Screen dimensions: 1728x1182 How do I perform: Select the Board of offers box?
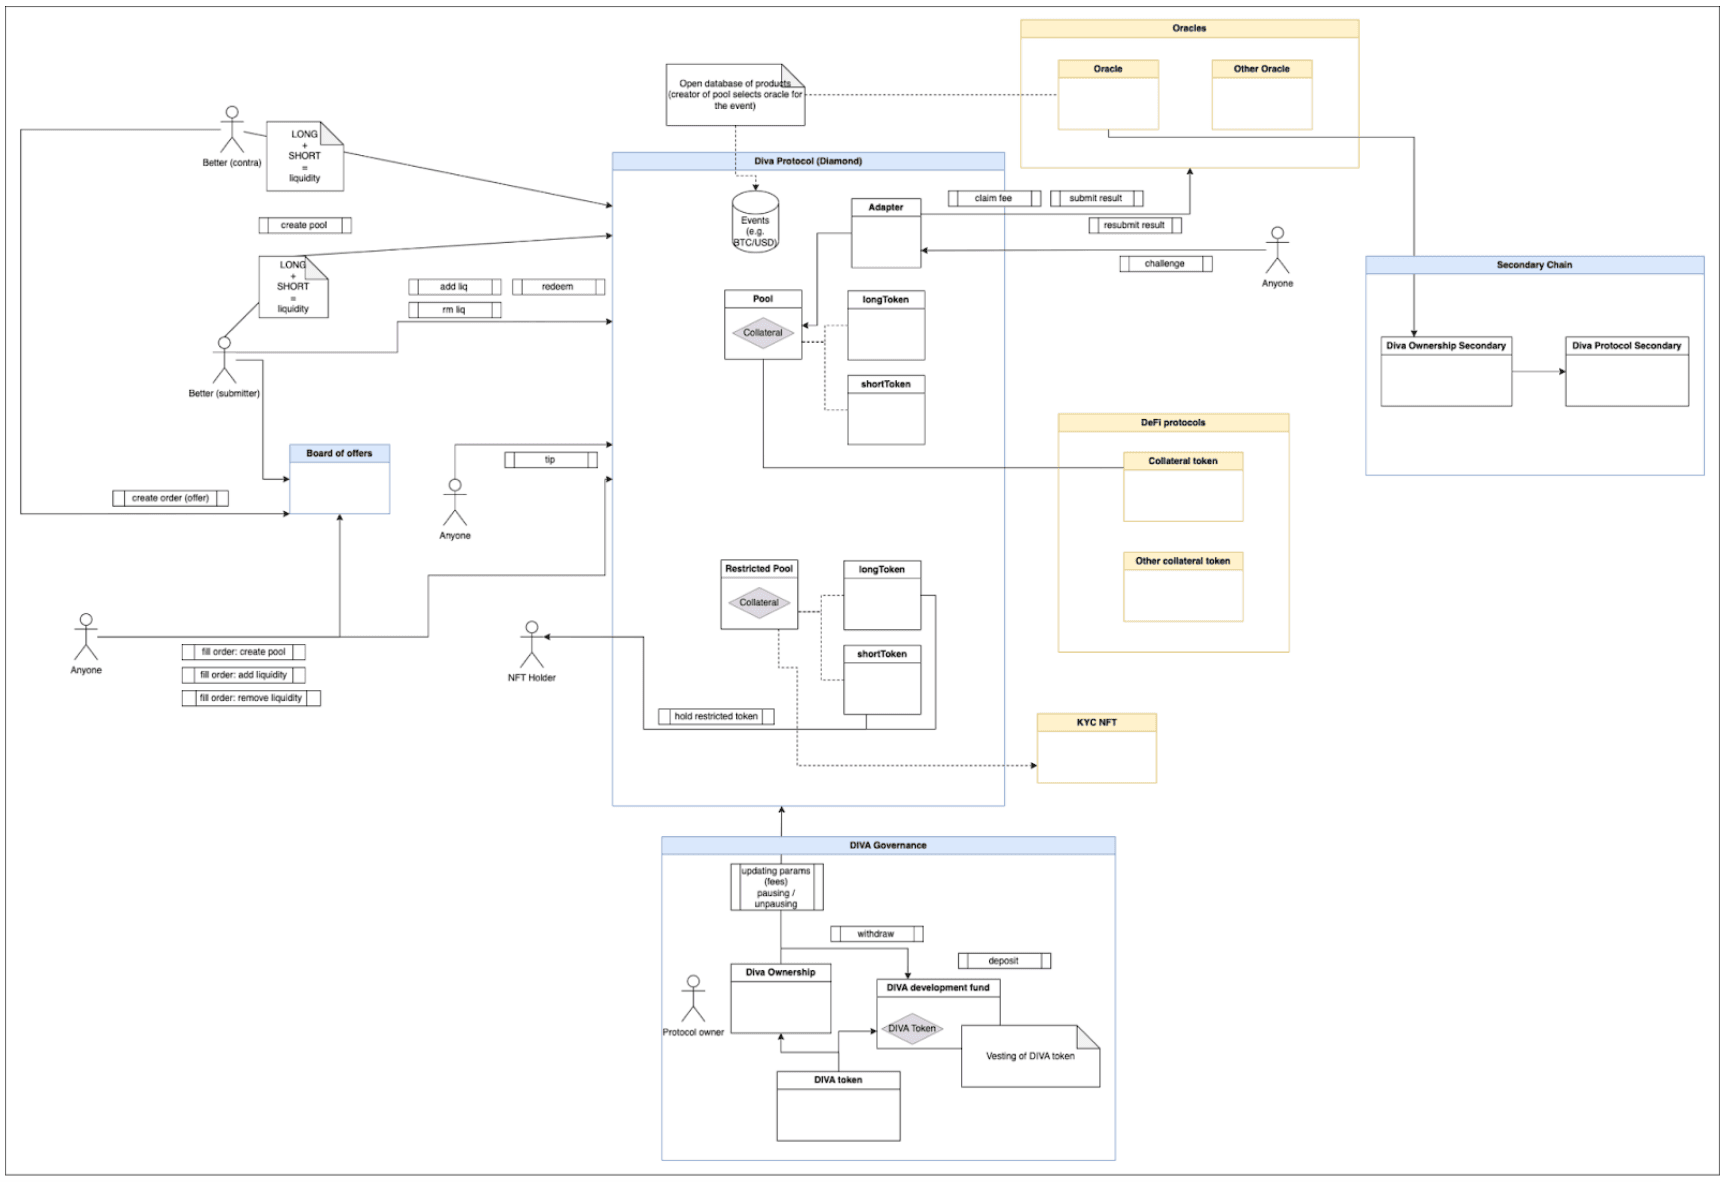(340, 479)
